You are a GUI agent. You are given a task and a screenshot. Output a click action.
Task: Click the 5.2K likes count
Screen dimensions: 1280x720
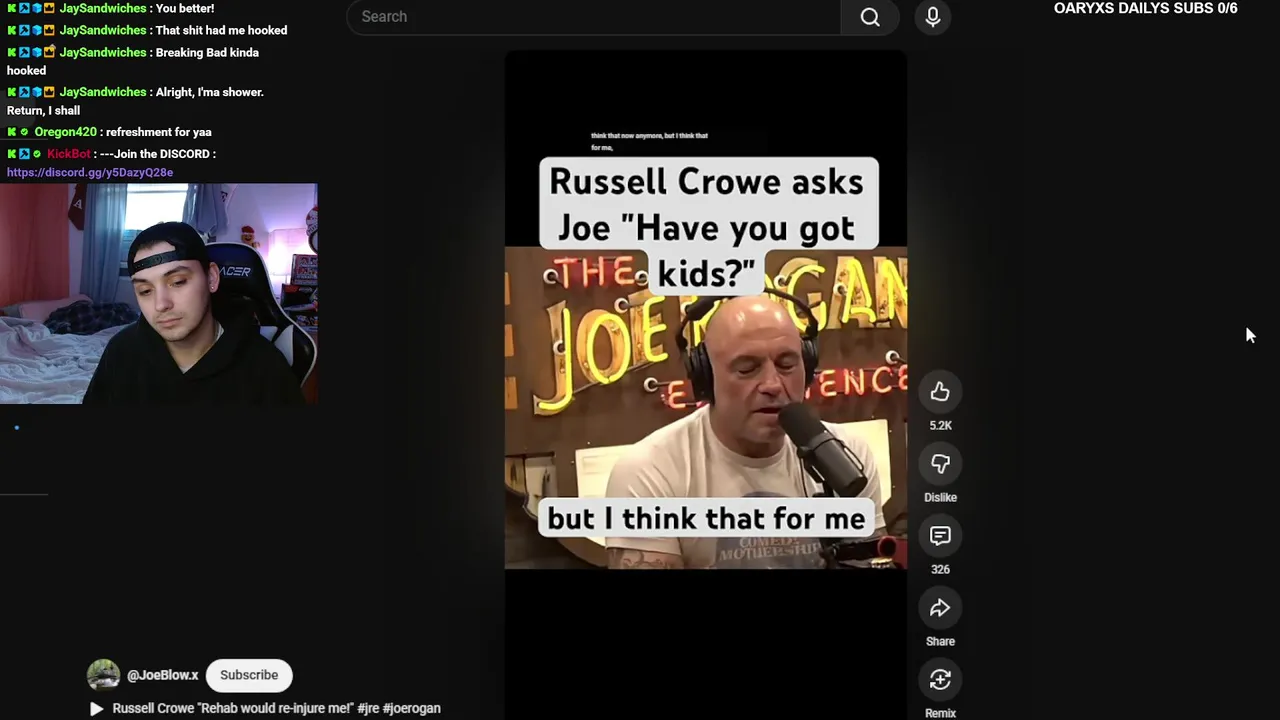(x=940, y=425)
